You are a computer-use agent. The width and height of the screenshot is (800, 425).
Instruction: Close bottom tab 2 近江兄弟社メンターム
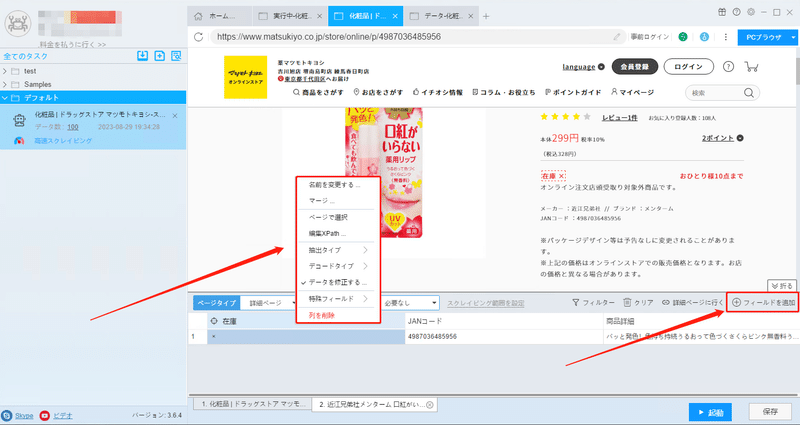[430, 405]
